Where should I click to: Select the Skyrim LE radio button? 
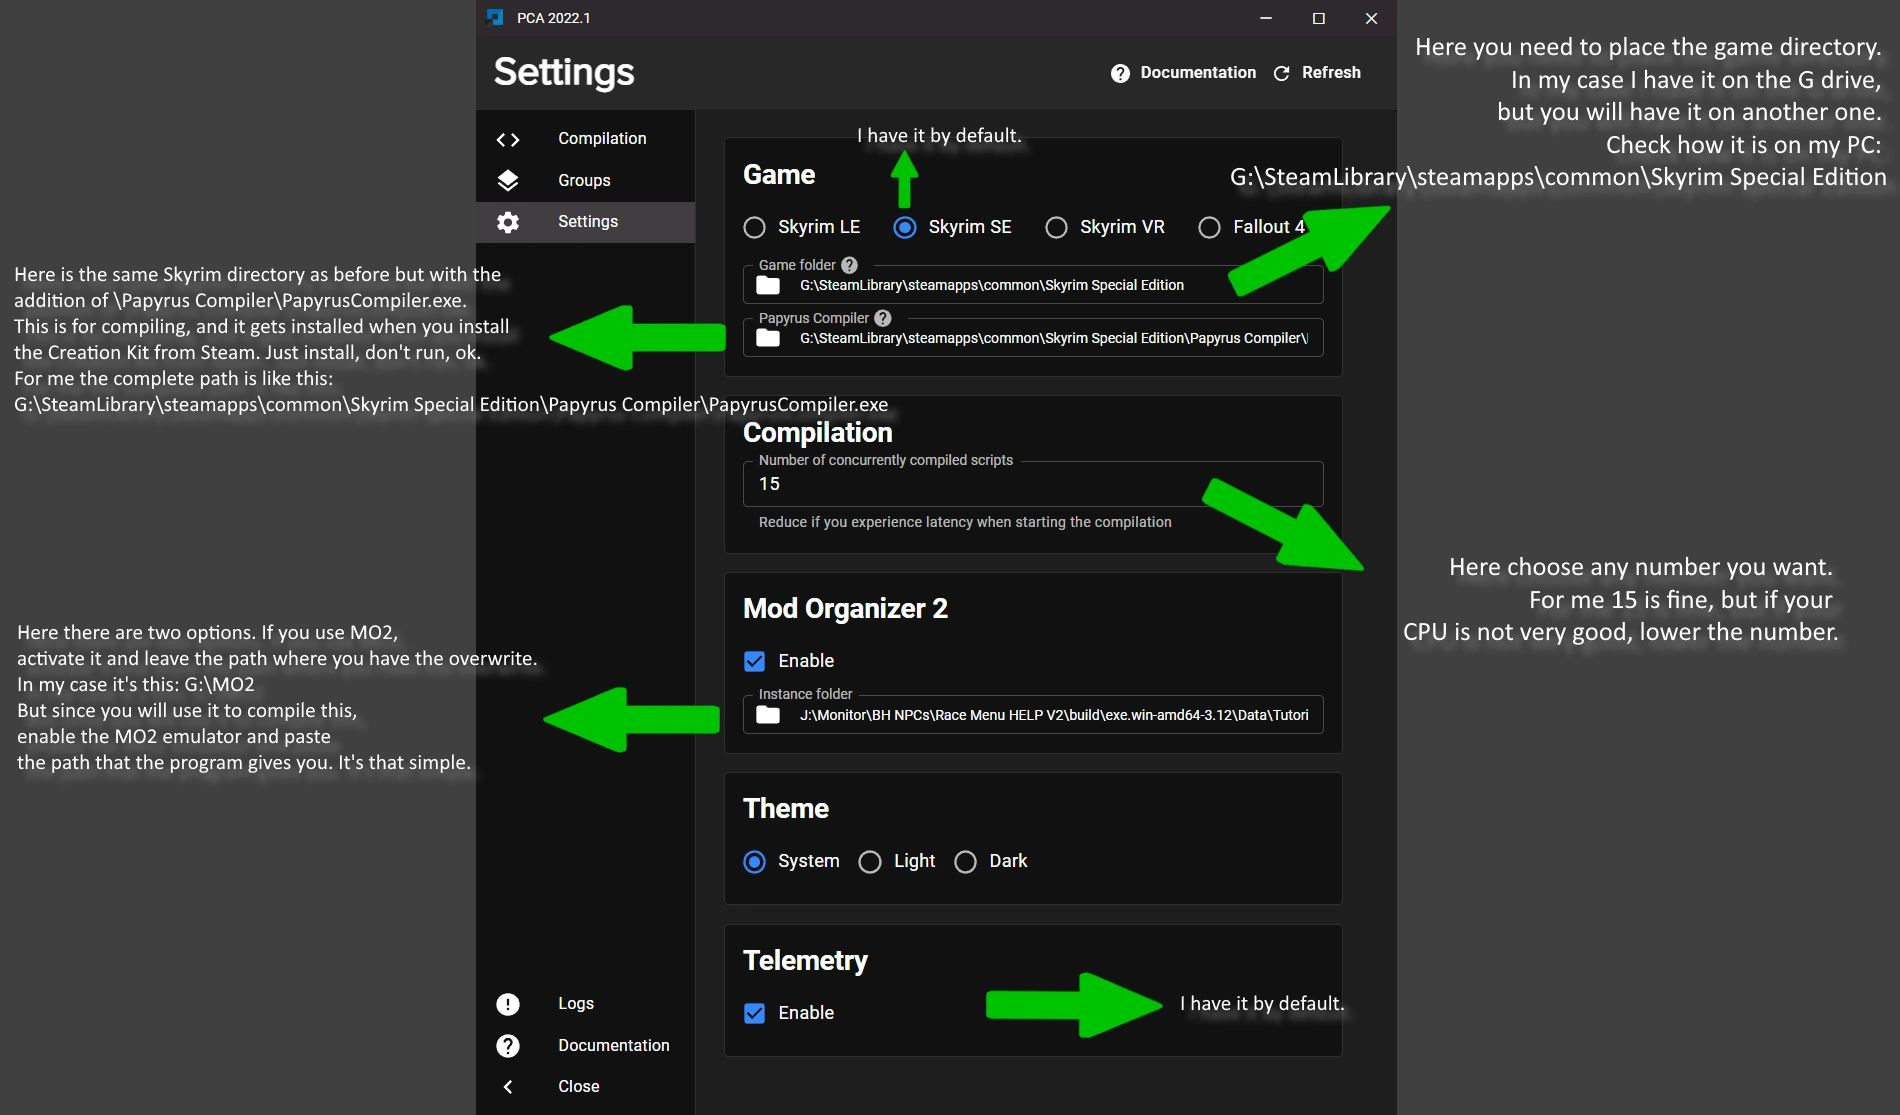point(755,228)
